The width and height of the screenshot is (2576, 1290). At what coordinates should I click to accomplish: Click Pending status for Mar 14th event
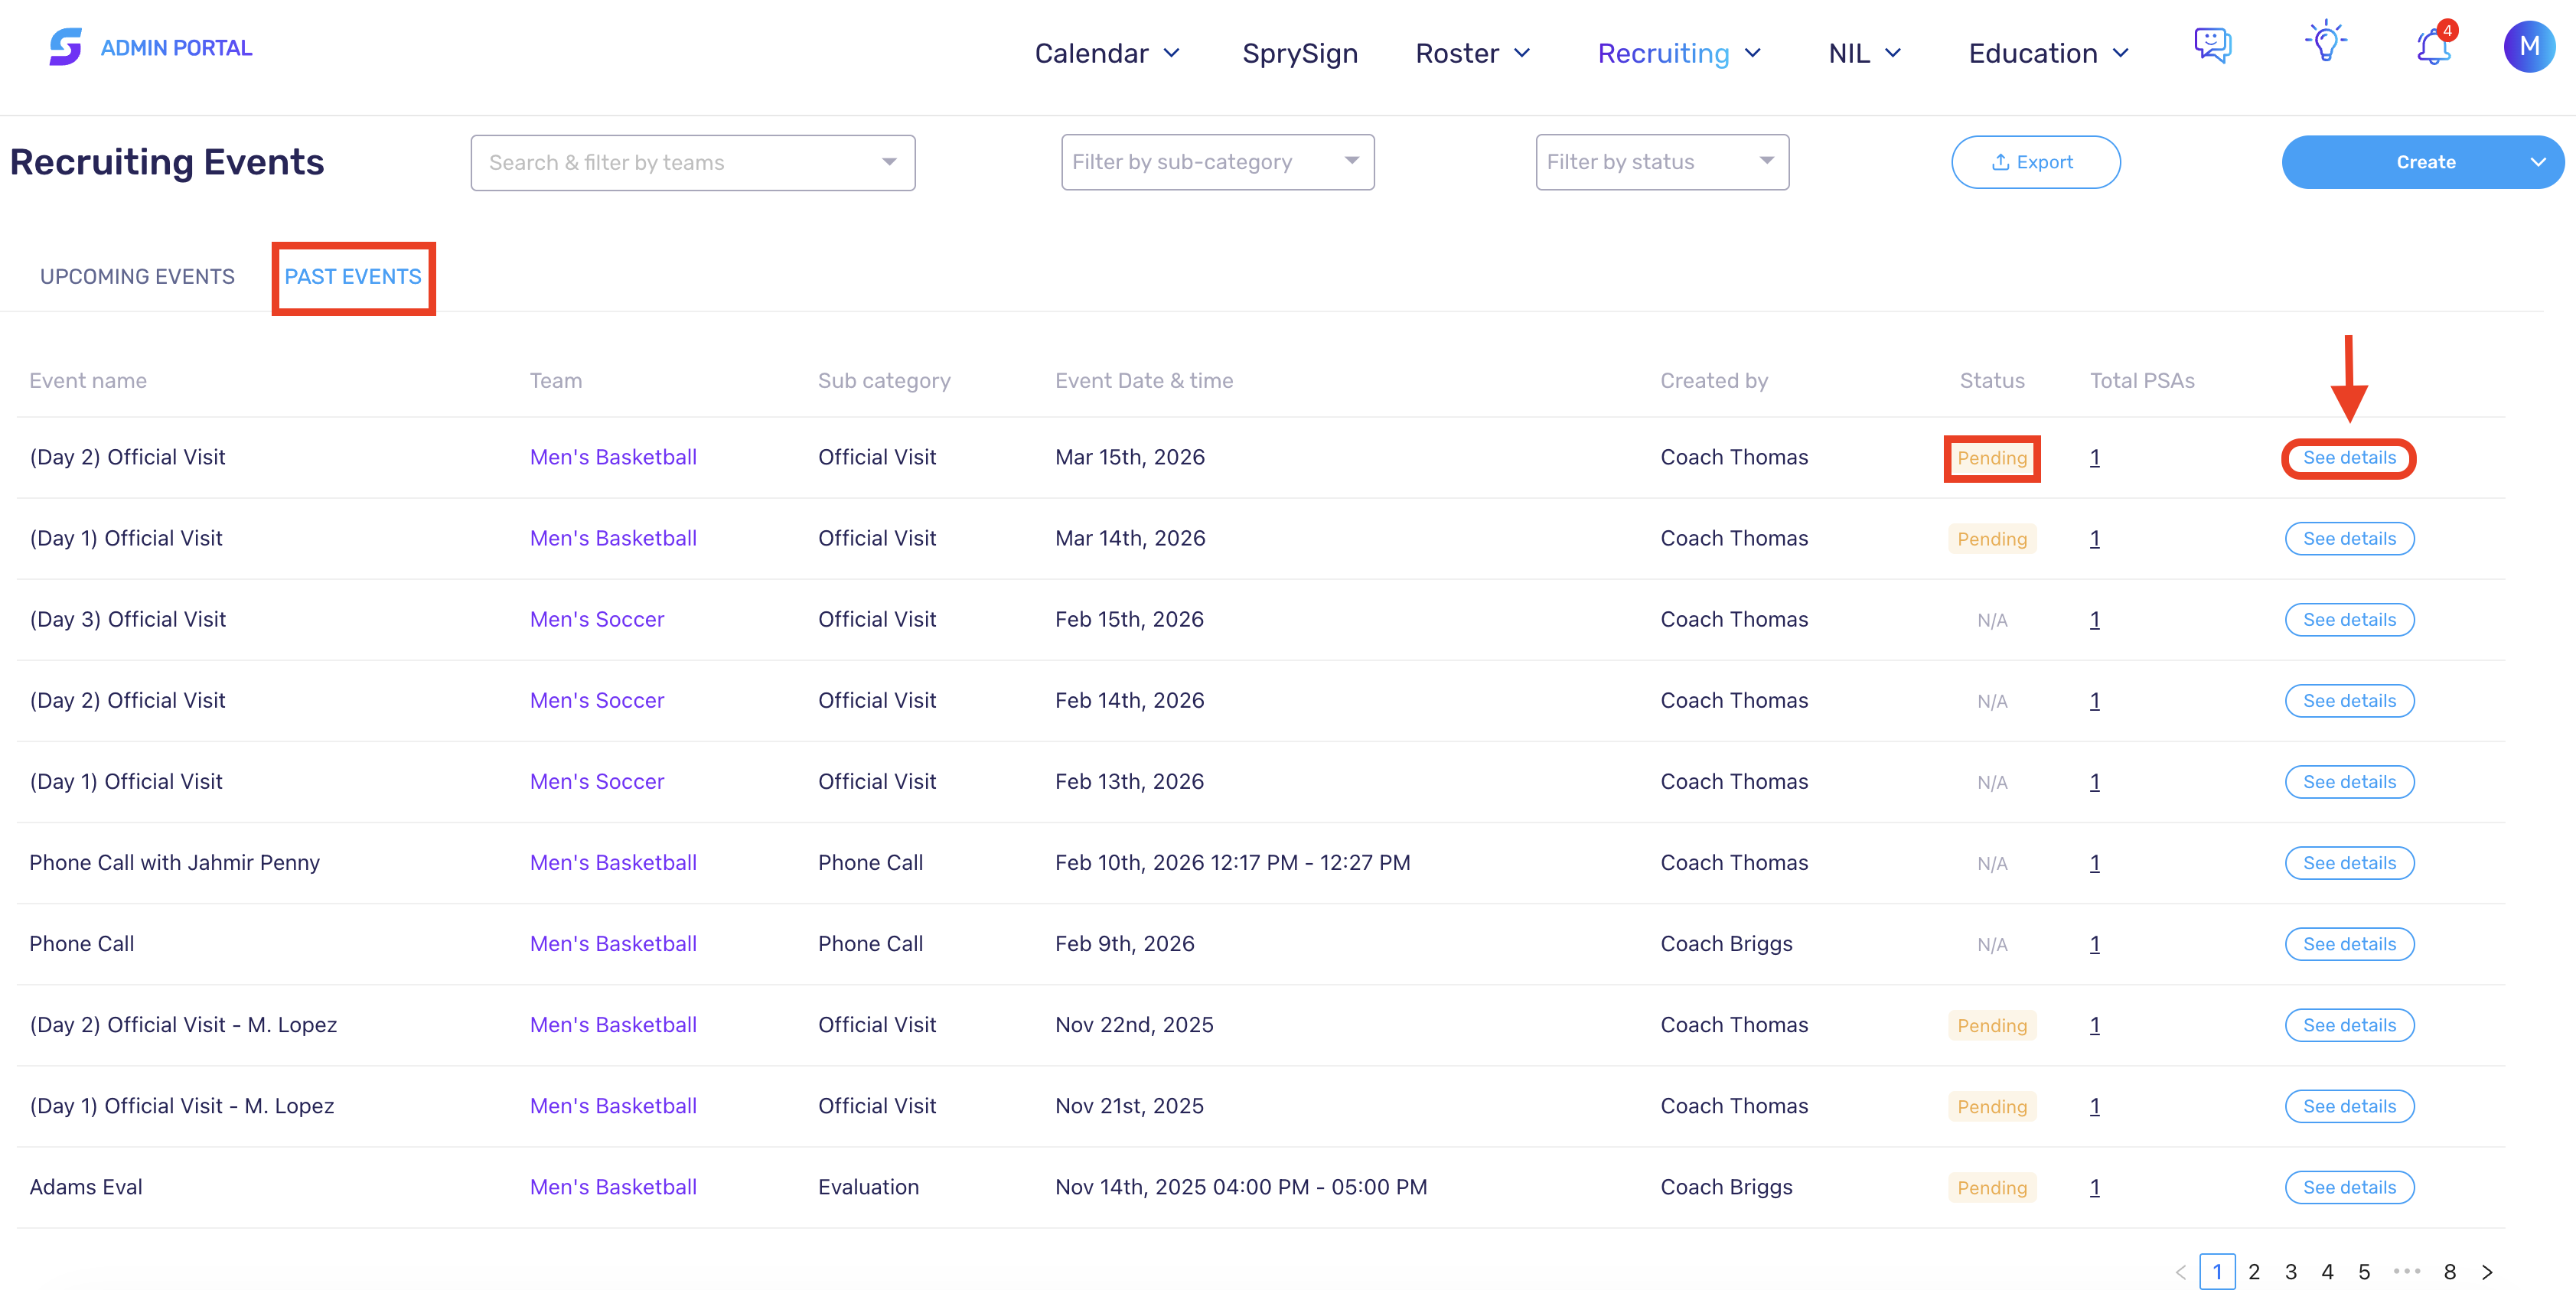point(1991,539)
